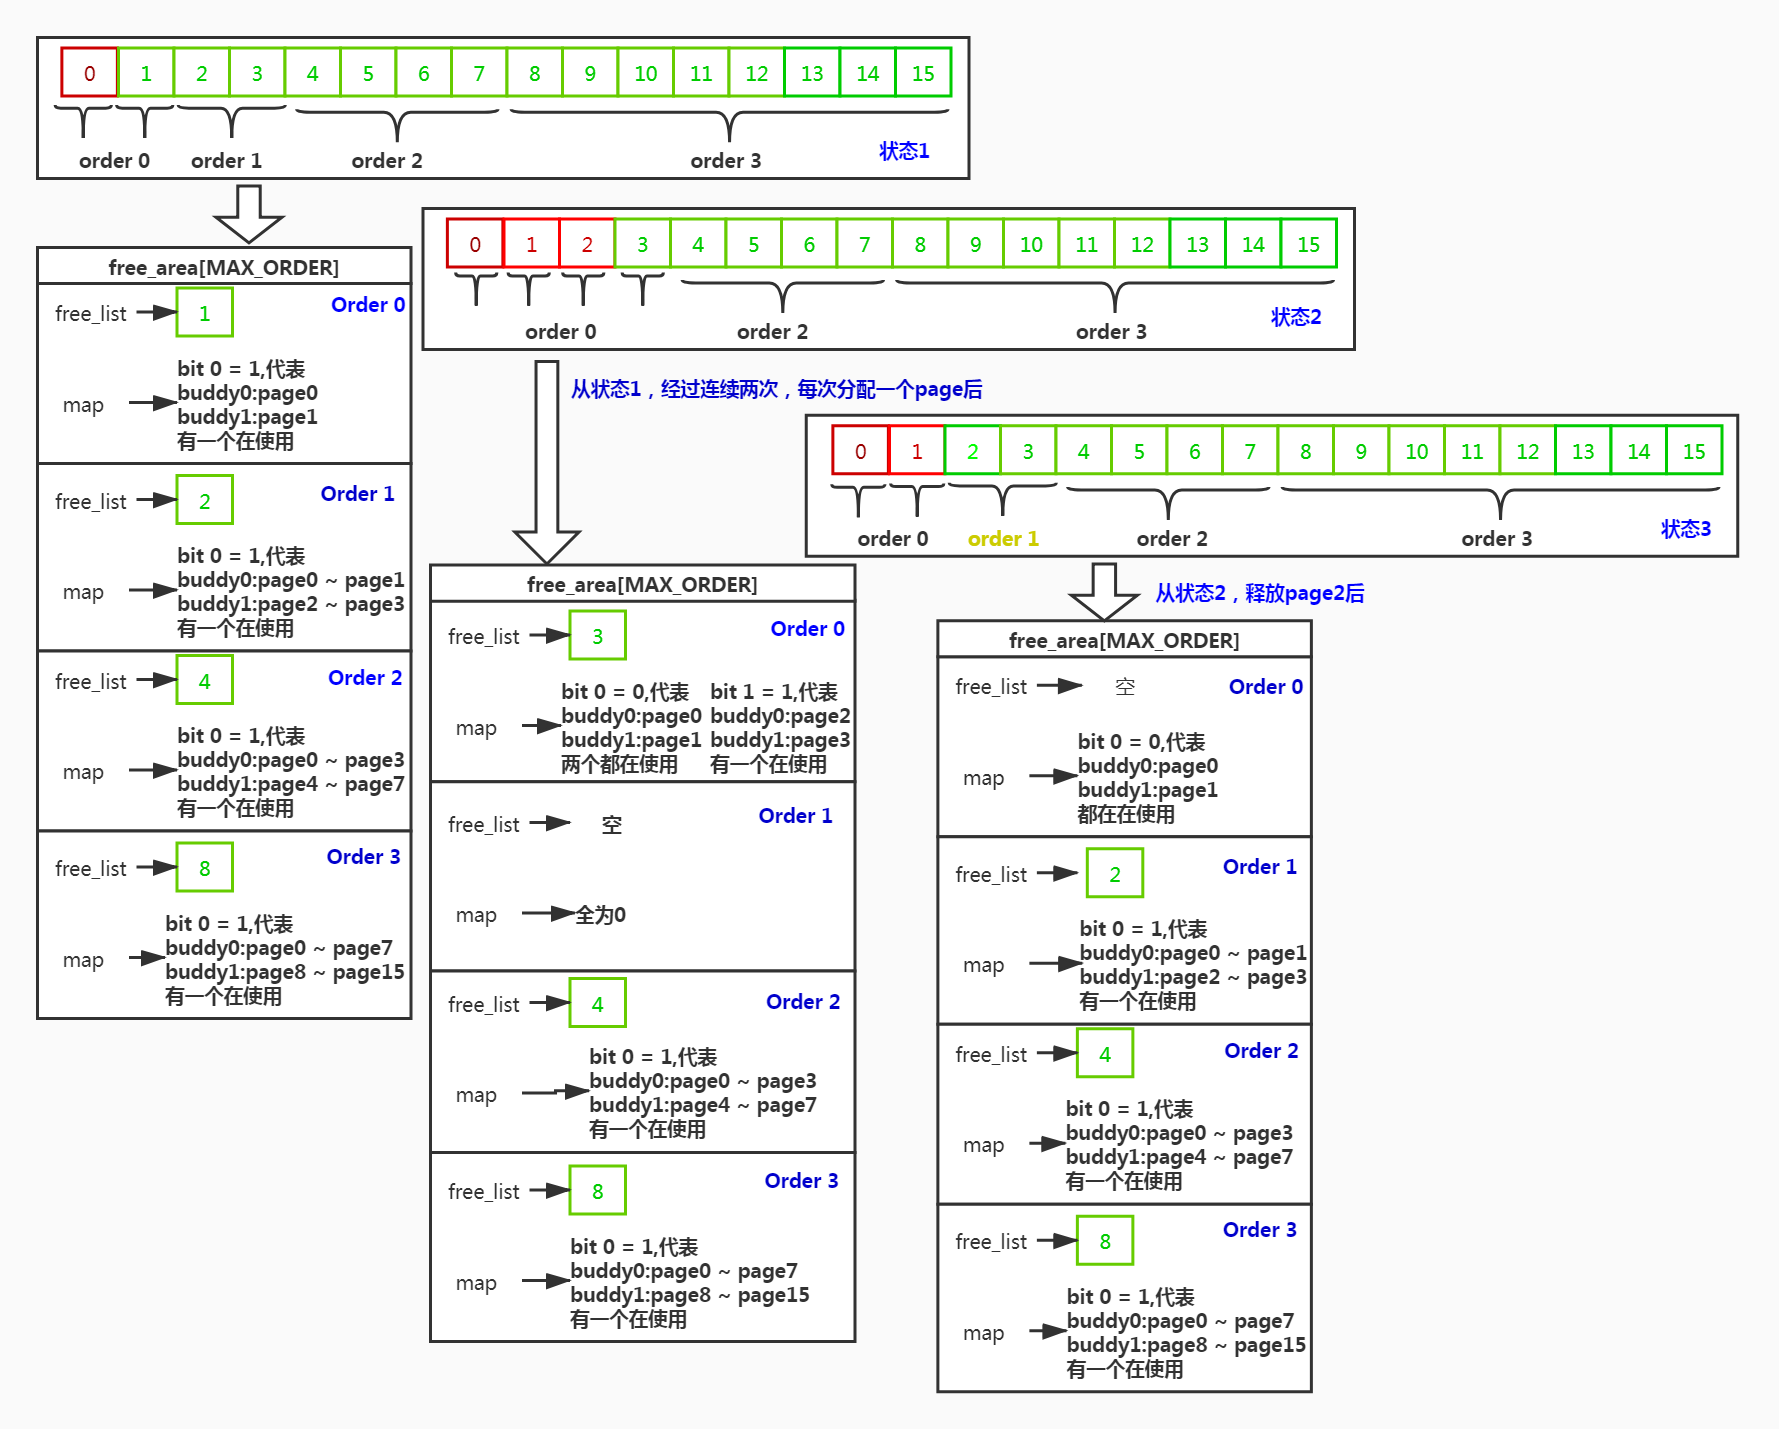Expand the Order 0 free_list marked 空
The width and height of the screenshot is (1779, 1429).
coord(1124,686)
